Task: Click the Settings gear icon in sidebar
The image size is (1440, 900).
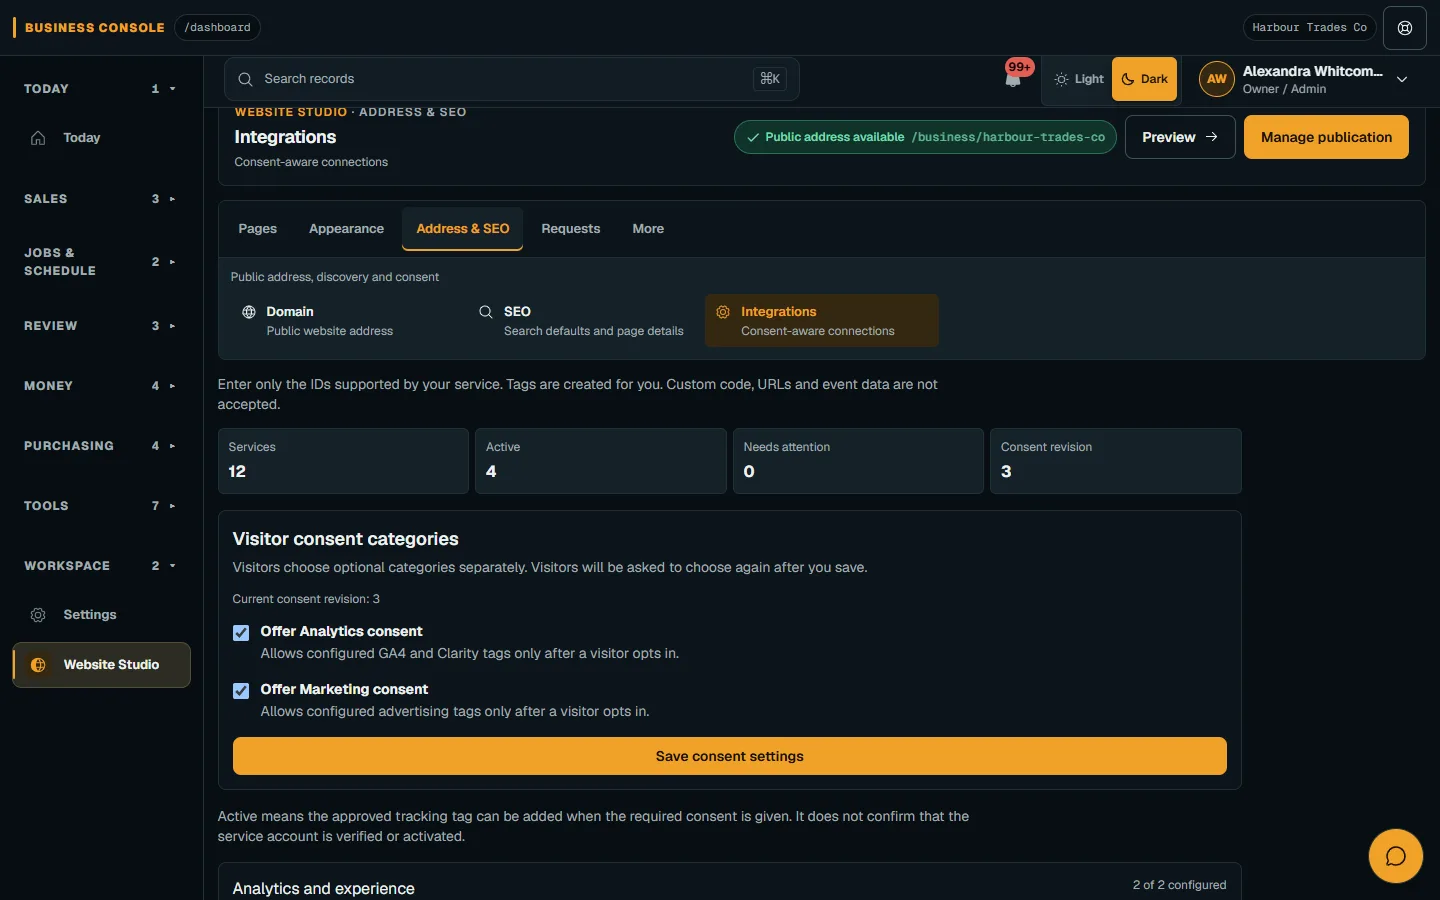Action: click(x=38, y=615)
